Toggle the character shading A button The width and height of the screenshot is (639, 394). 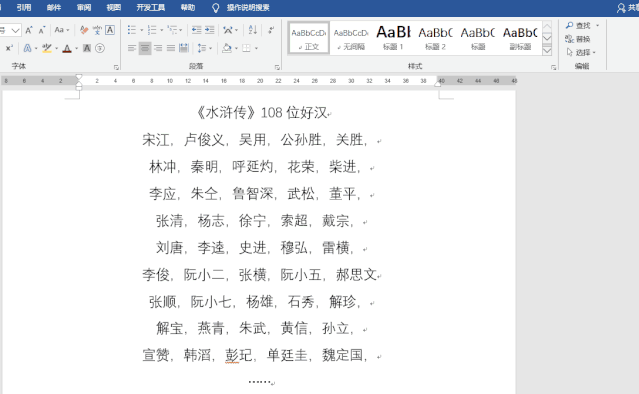(x=87, y=48)
